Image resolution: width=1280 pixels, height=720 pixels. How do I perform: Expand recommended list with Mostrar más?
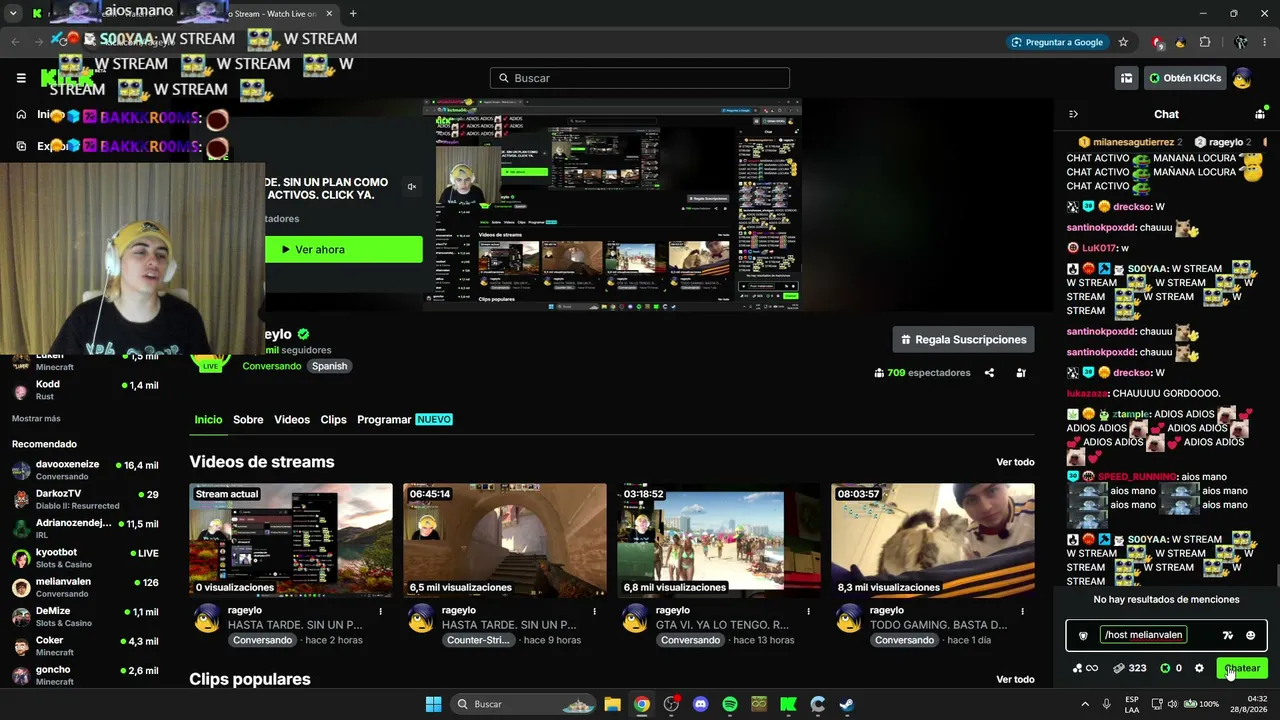36,418
